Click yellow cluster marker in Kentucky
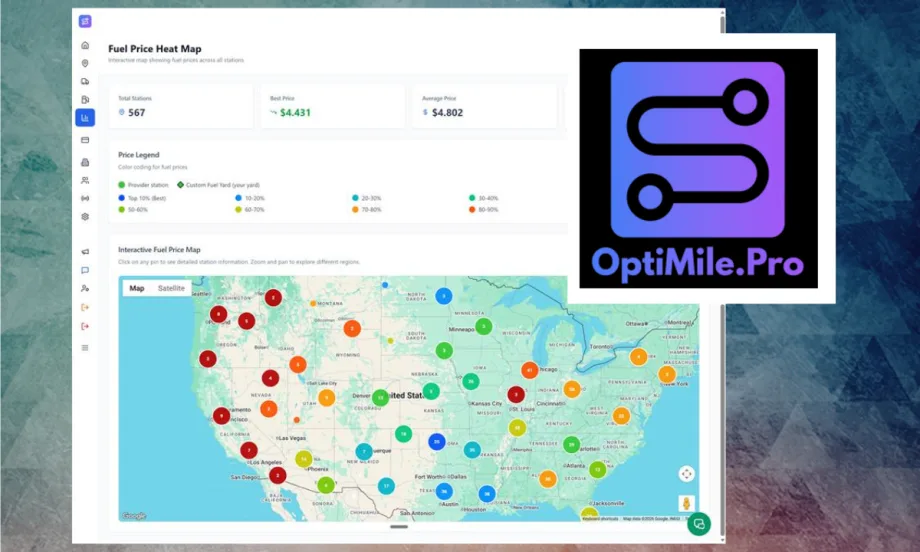The image size is (920, 552). click(x=517, y=428)
